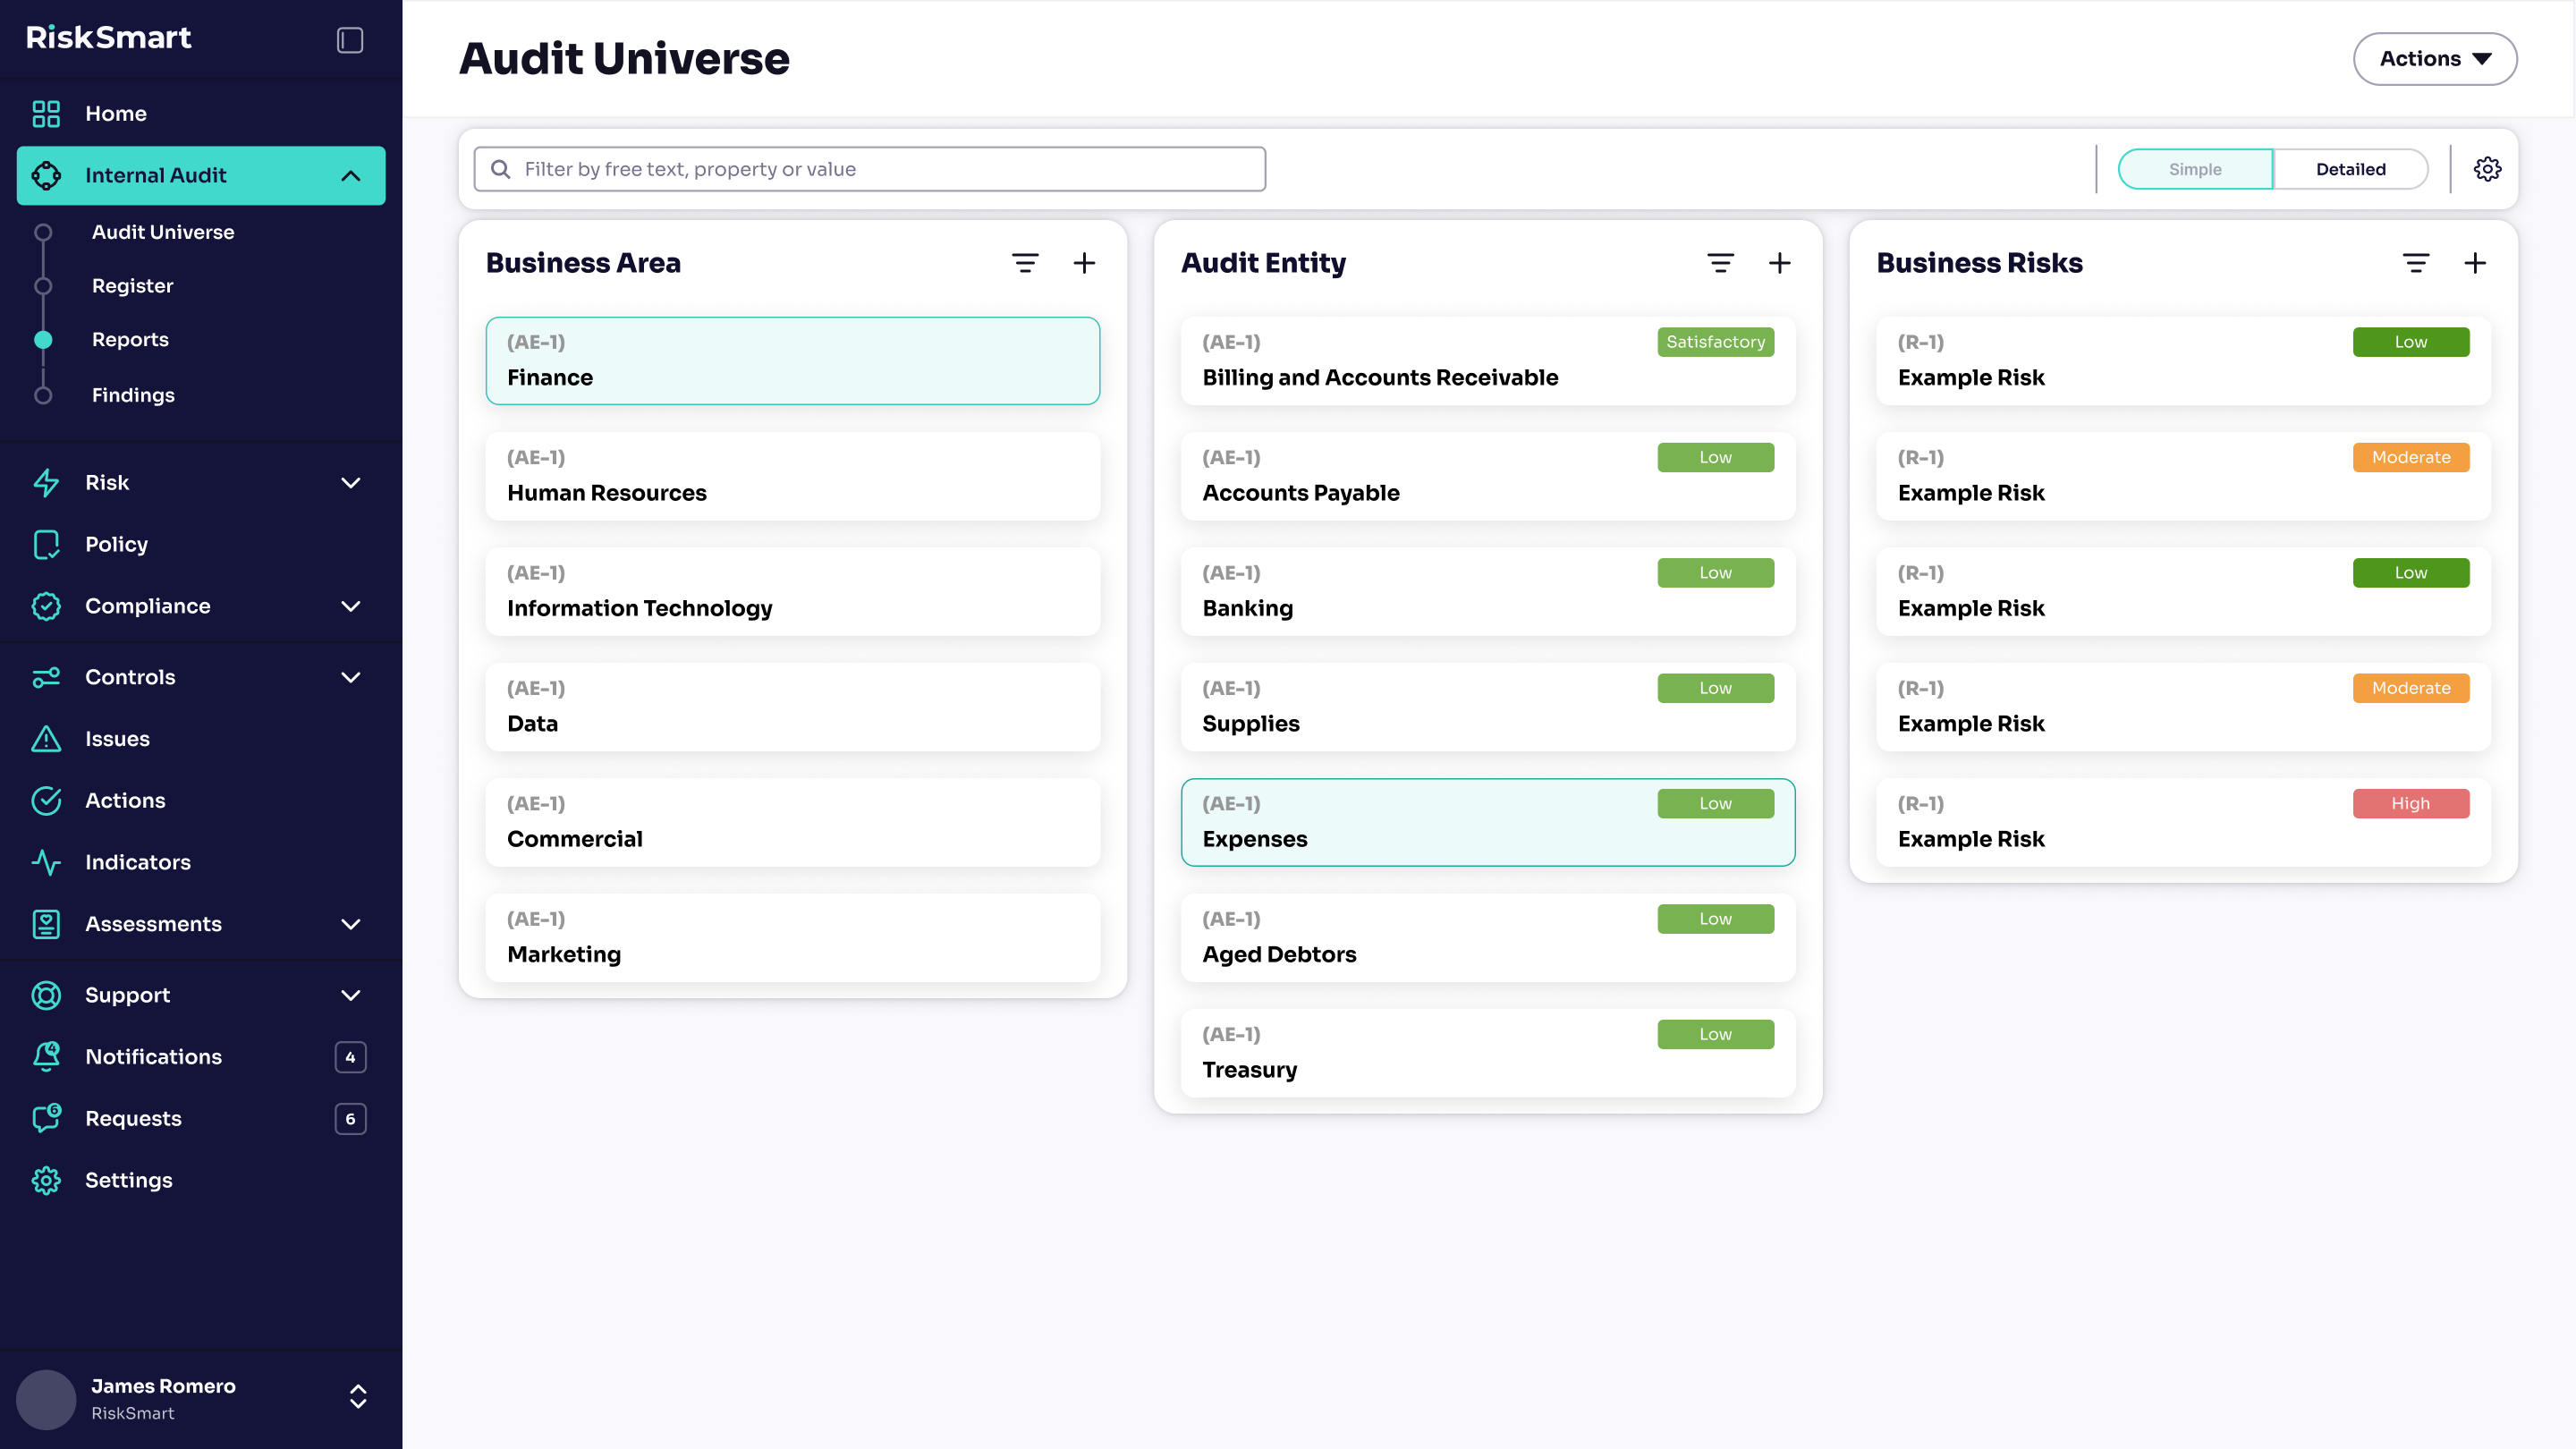The height and width of the screenshot is (1449, 2576).
Task: Open the view settings gear icon
Action: click(x=2487, y=168)
